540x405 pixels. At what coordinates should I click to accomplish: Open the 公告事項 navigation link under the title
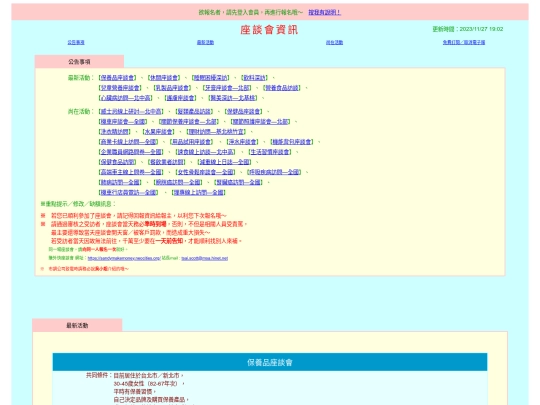click(x=76, y=42)
